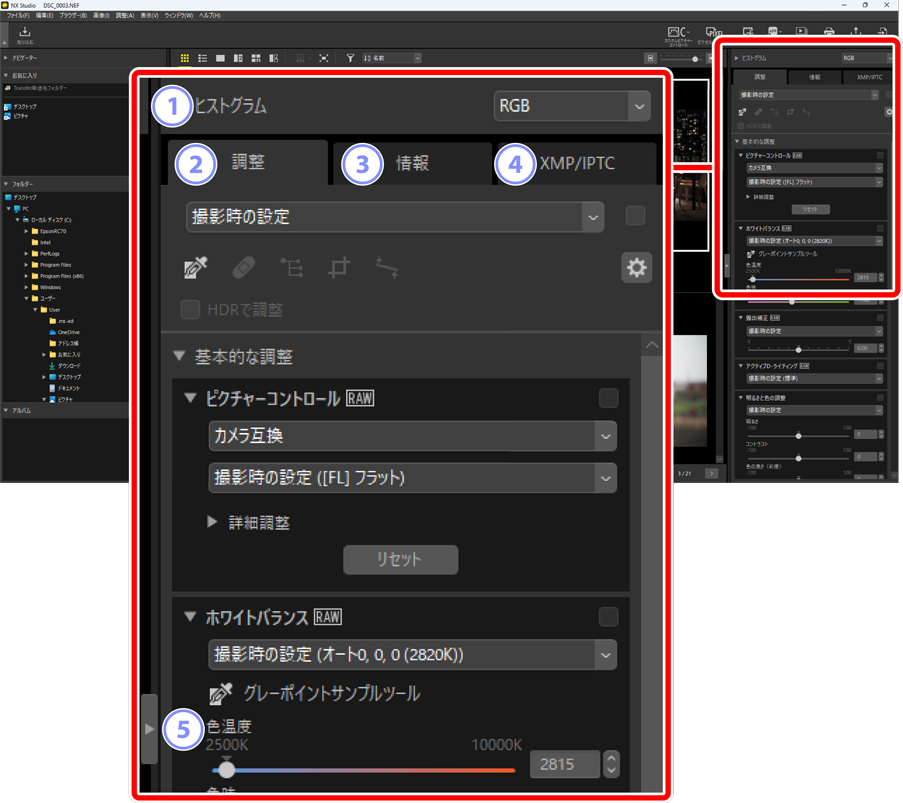
Task: Select the retouch brush bandage icon in enlarged panel
Action: tap(243, 268)
